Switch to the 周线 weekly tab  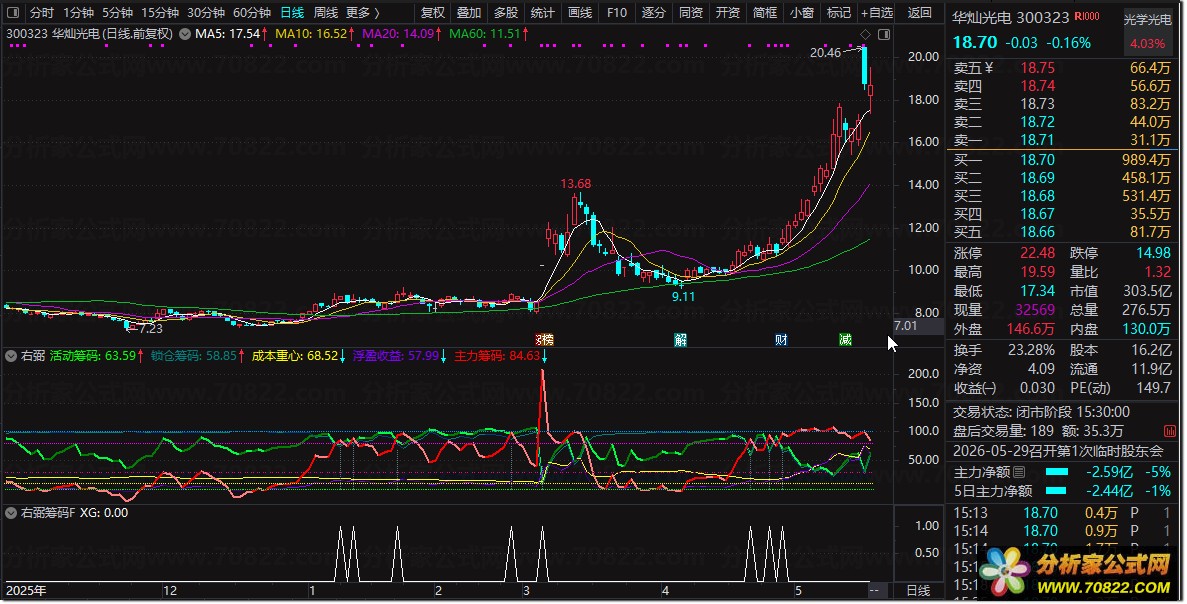point(326,13)
